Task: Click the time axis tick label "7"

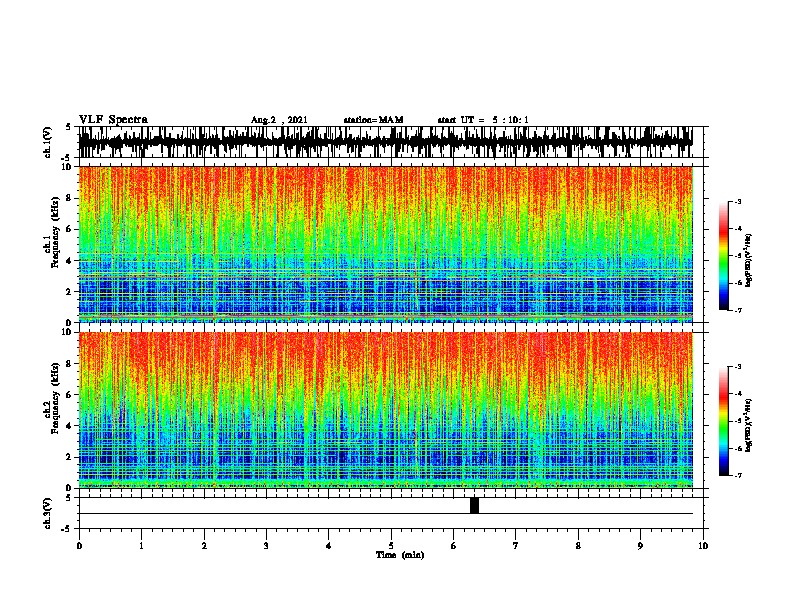Action: point(516,545)
